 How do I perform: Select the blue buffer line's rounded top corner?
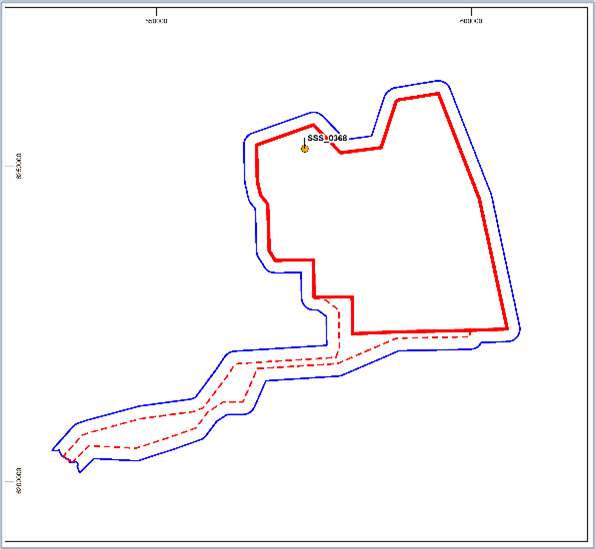(440, 81)
